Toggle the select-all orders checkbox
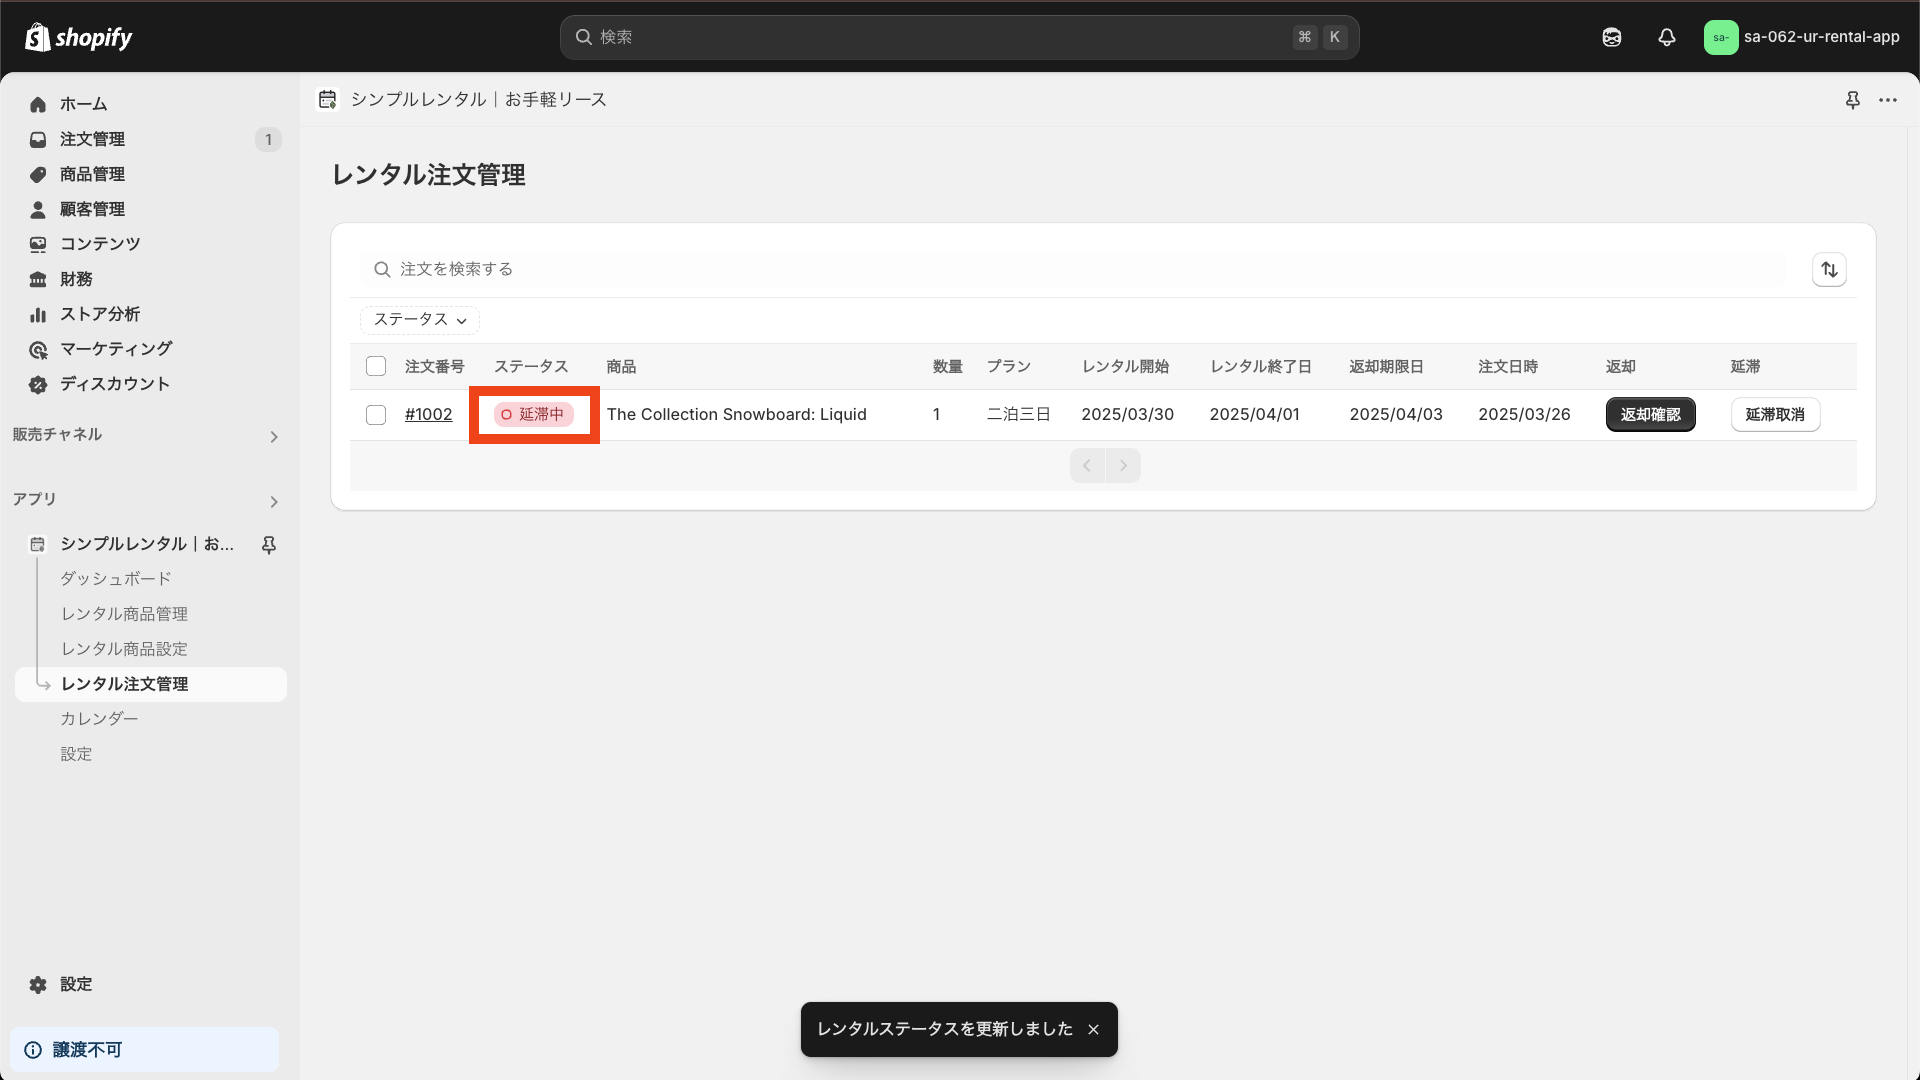1920x1080 pixels. 376,366
